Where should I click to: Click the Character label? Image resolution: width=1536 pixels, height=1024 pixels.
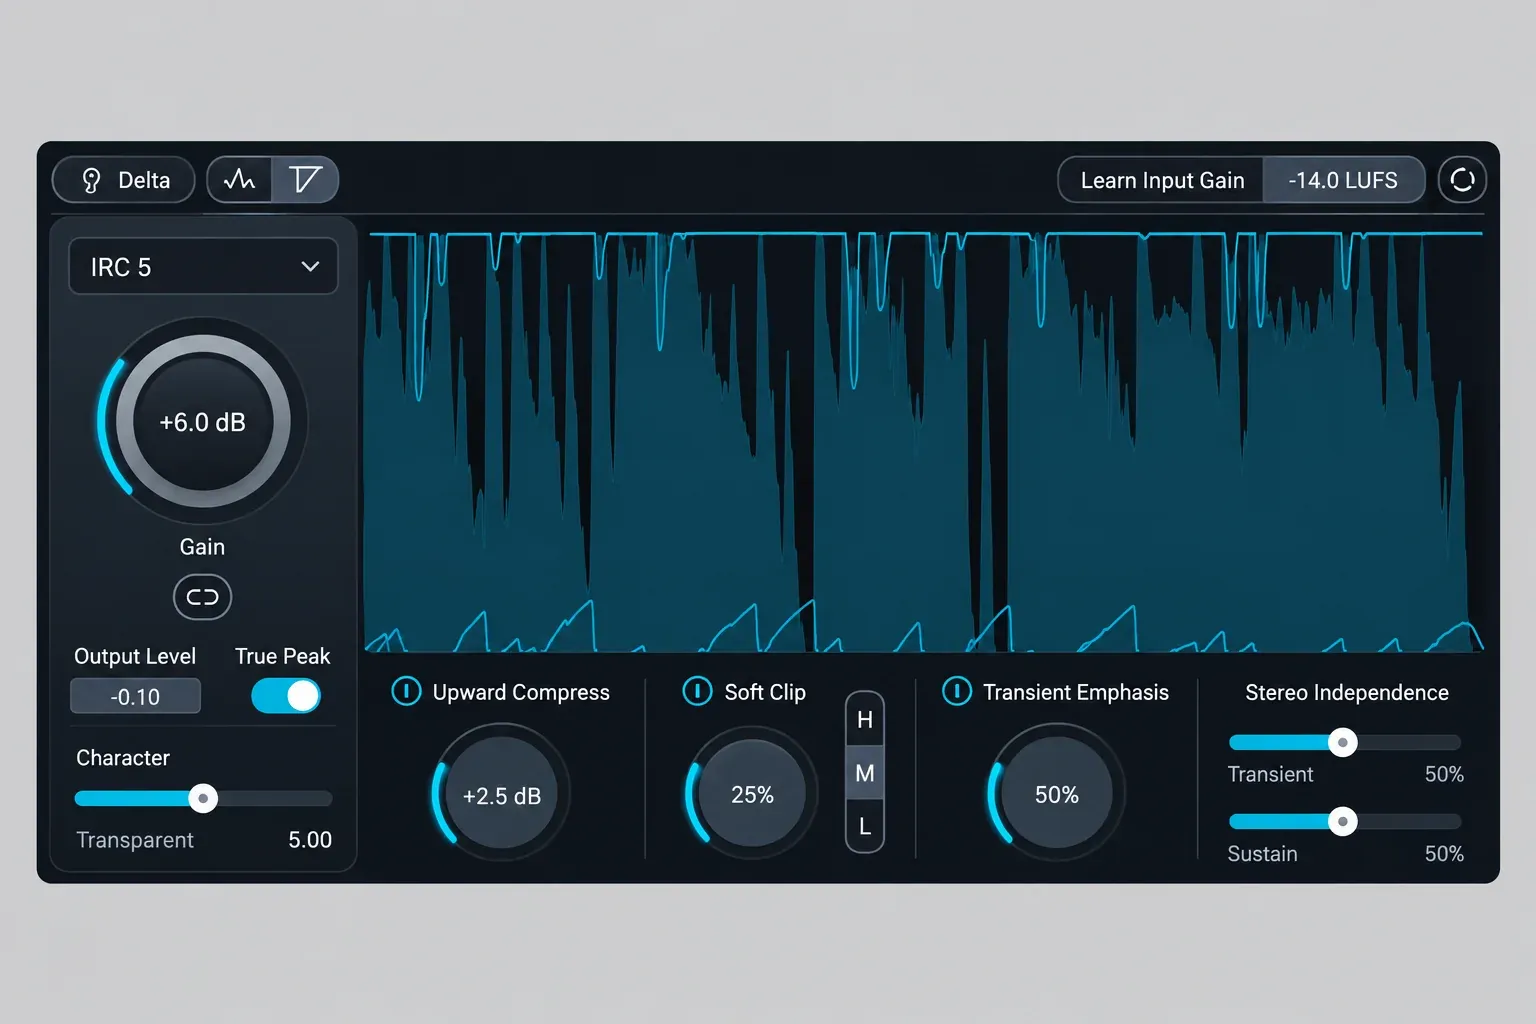[x=123, y=758]
